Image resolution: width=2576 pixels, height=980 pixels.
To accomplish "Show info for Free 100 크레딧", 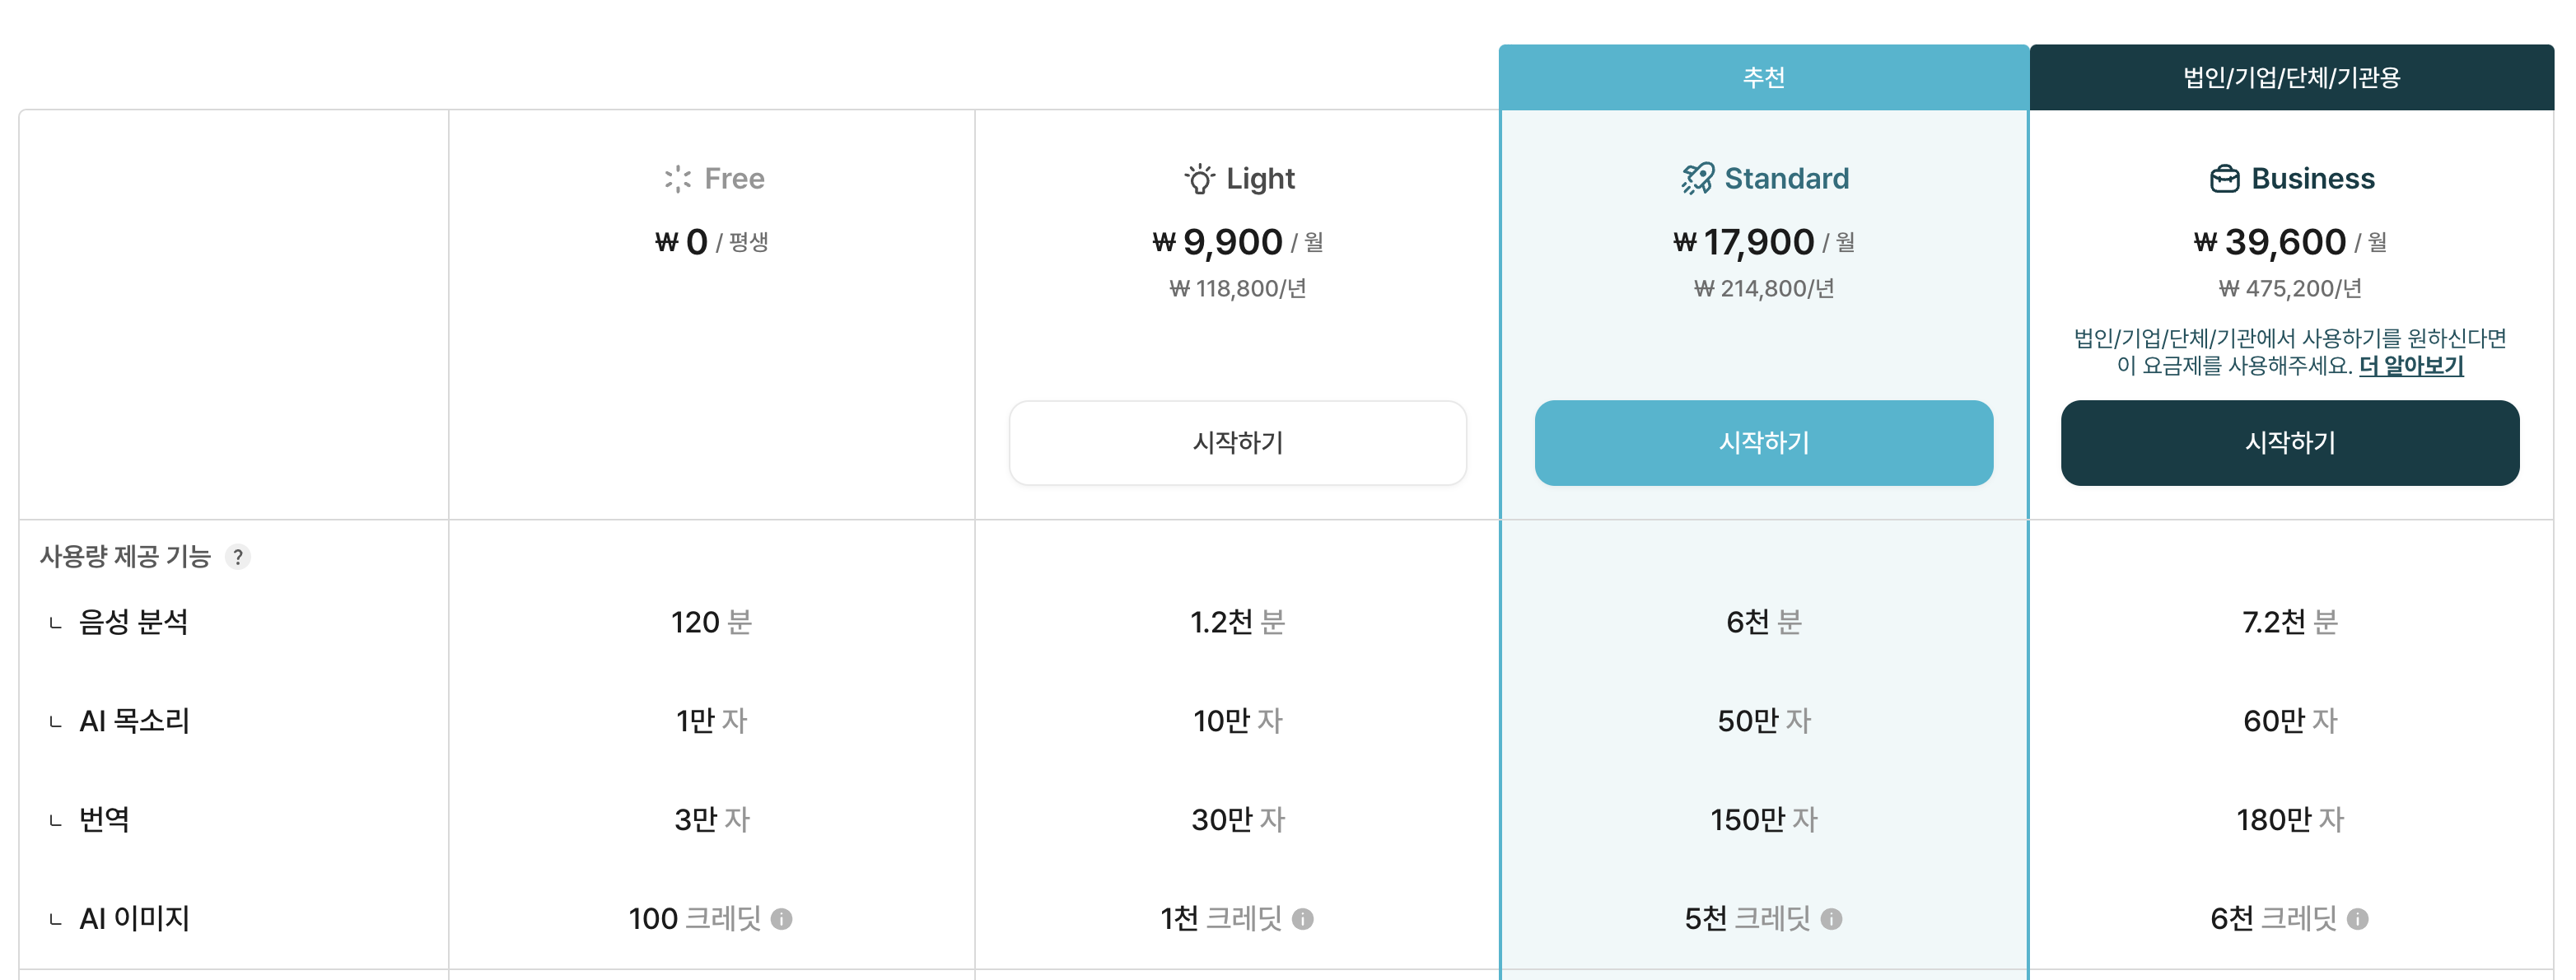I will 782,919.
